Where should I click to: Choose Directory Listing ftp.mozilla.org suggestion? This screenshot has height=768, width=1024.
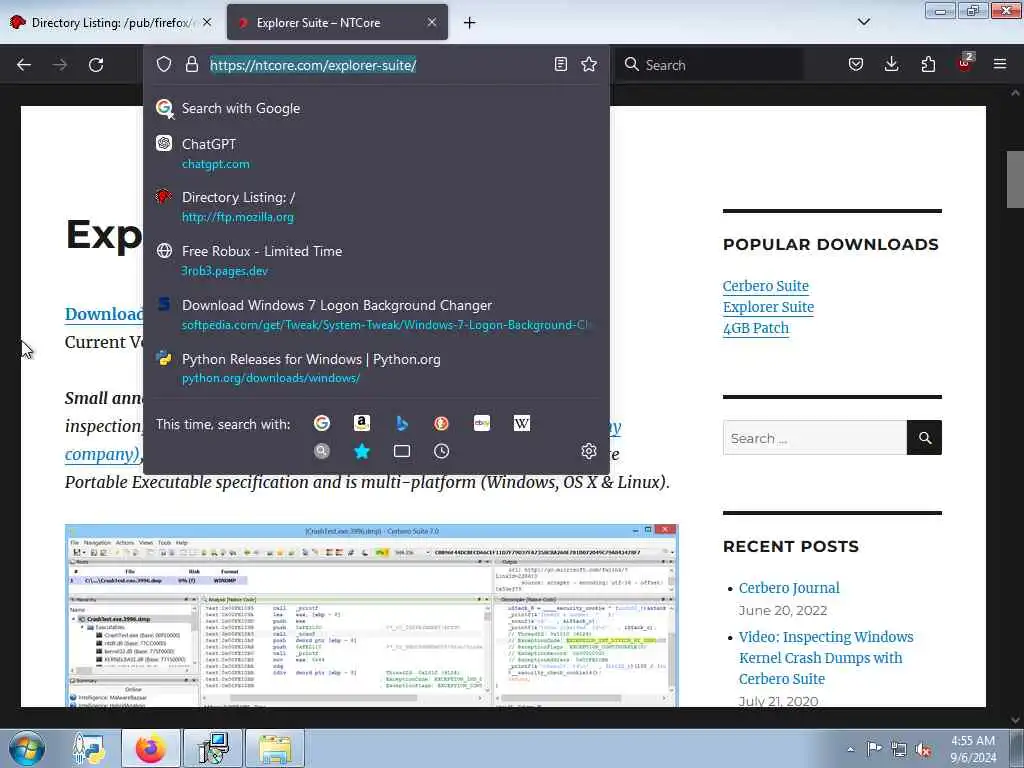click(376, 207)
